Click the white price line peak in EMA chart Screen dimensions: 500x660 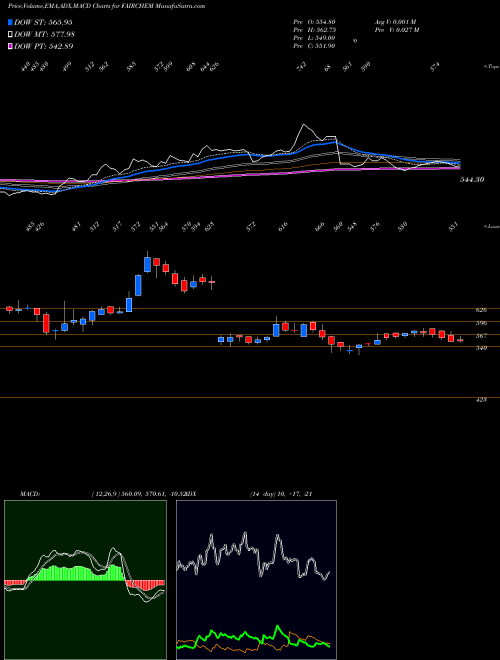(x=303, y=125)
